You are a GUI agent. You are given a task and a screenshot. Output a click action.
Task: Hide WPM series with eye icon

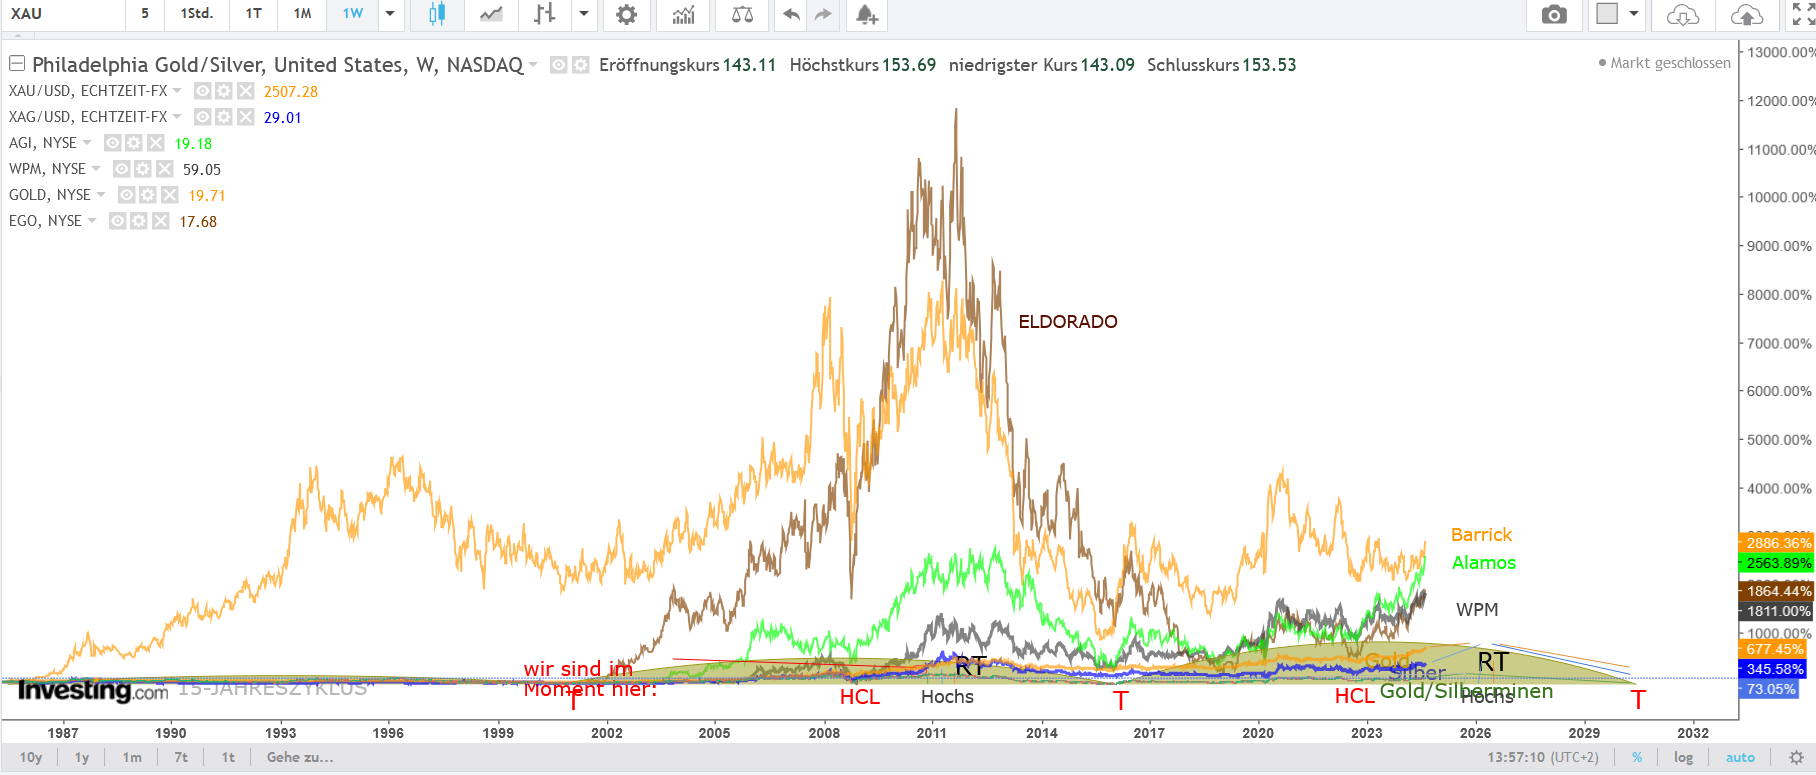tap(122, 169)
